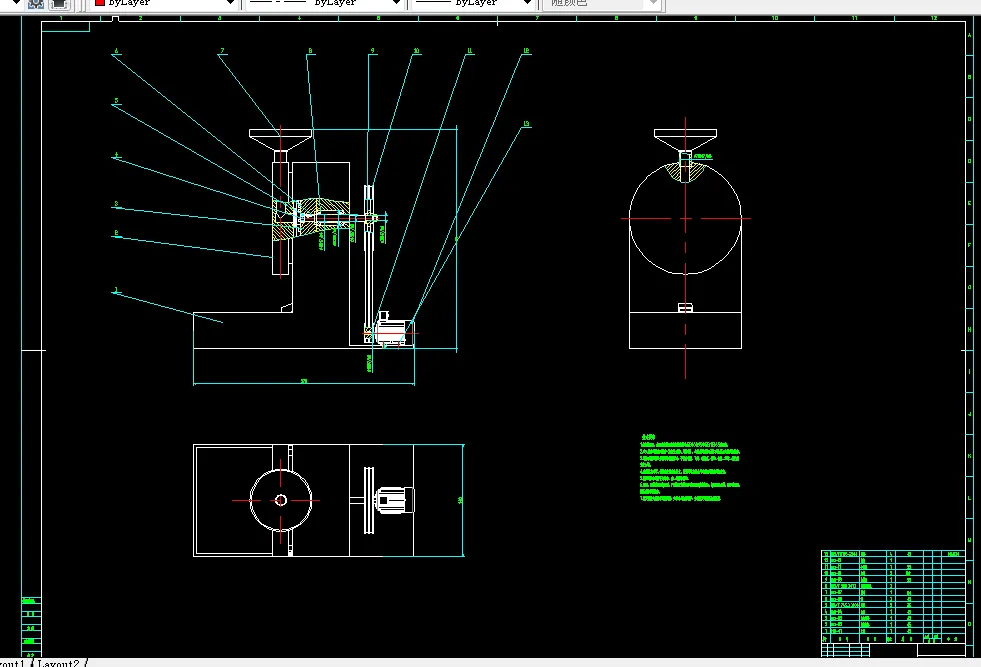The height and width of the screenshot is (667, 981).
Task: Switch to the Layout2 tab
Action: click(59, 663)
